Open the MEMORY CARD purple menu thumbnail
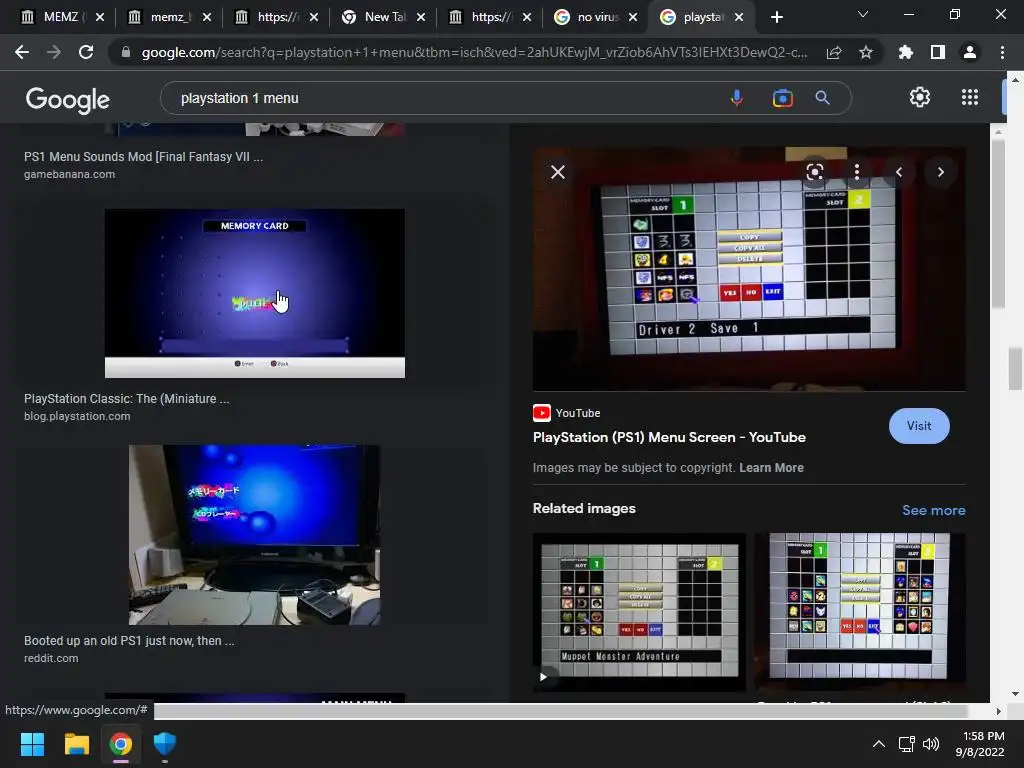The image size is (1024, 768). 255,293
